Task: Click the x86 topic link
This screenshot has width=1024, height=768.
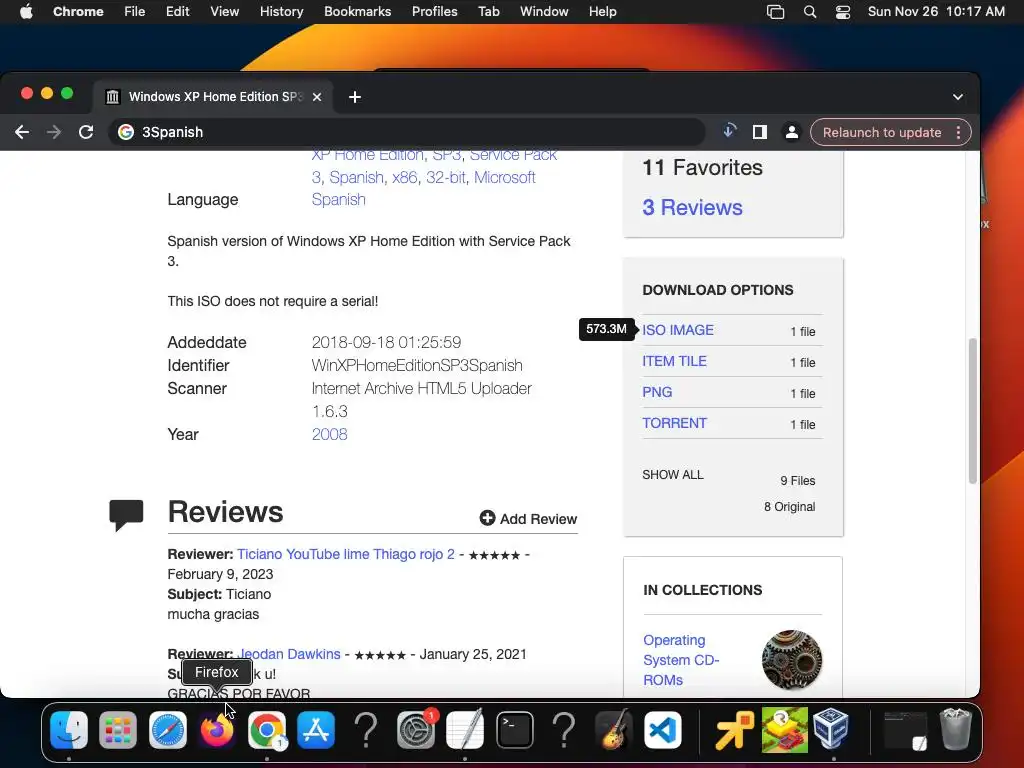Action: [404, 177]
